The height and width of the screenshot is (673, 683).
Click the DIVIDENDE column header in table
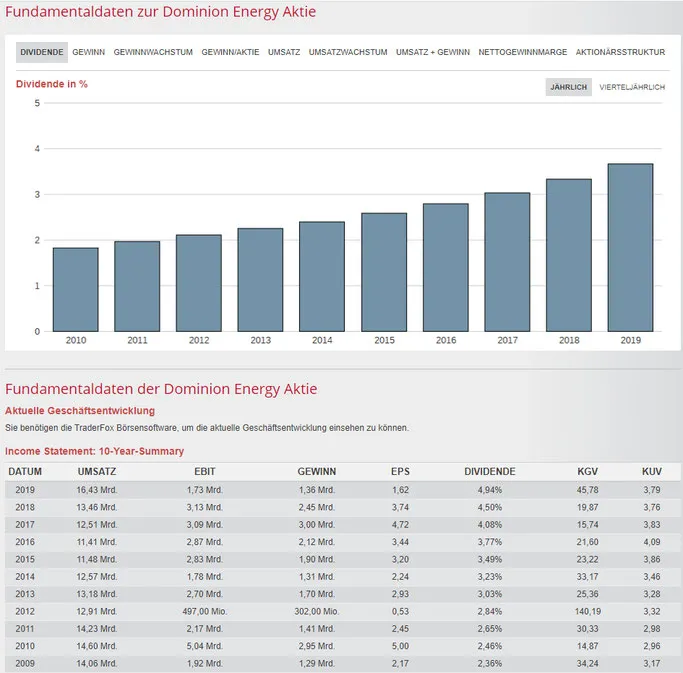tap(490, 471)
